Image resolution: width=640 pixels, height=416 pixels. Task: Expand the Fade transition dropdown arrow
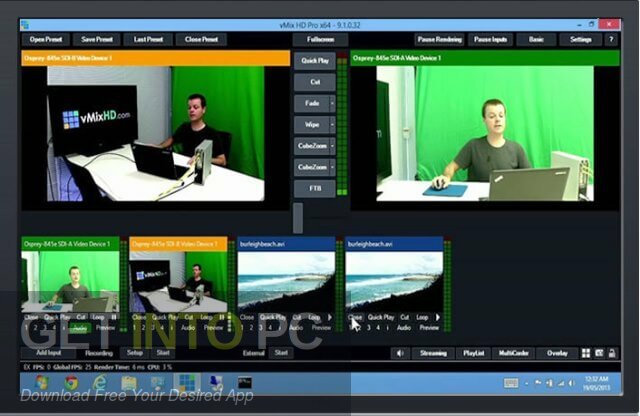point(332,103)
